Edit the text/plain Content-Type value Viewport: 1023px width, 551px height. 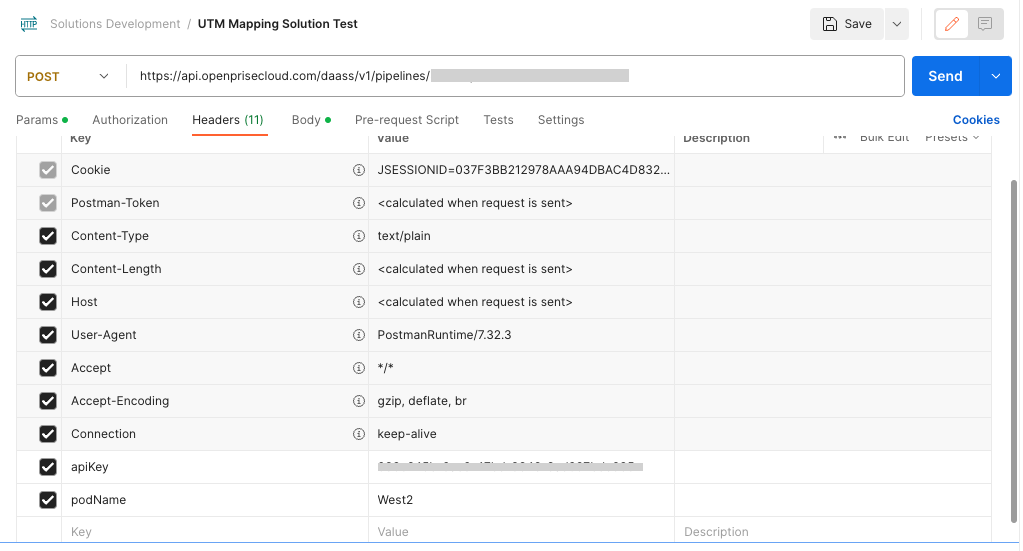coord(404,236)
